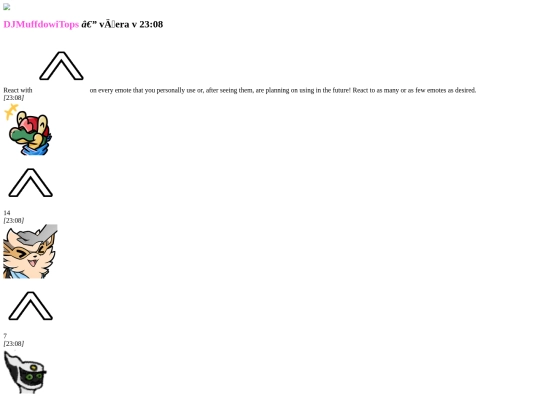
Task: Click the [23:08] timestamp above the Bowser emote
Action: click(14, 98)
